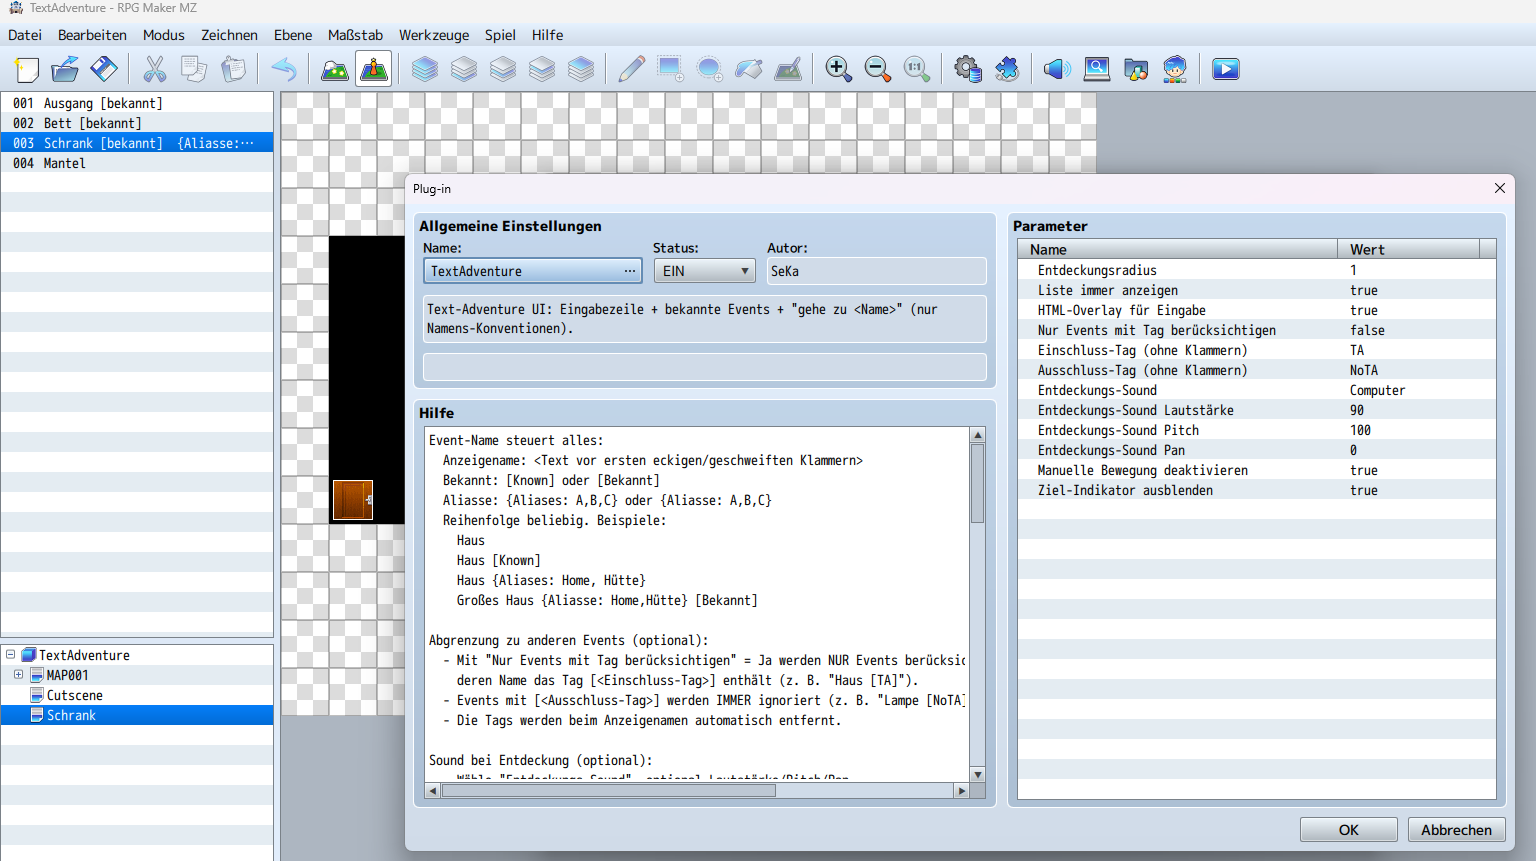
Task: Open project using the folder icon
Action: tap(65, 69)
